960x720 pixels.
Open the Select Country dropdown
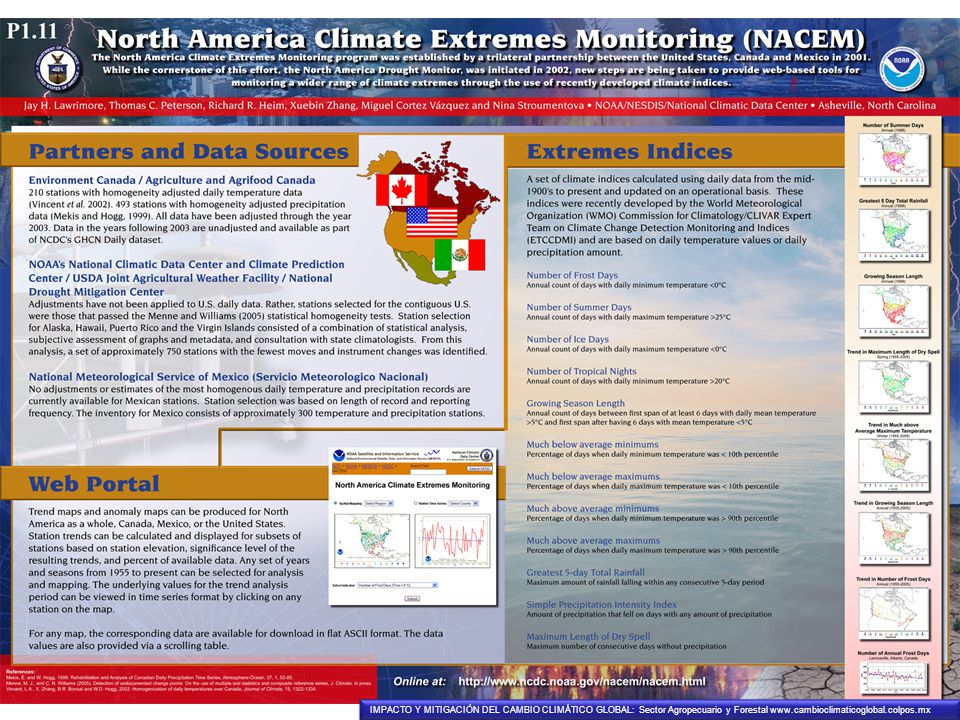[463, 503]
